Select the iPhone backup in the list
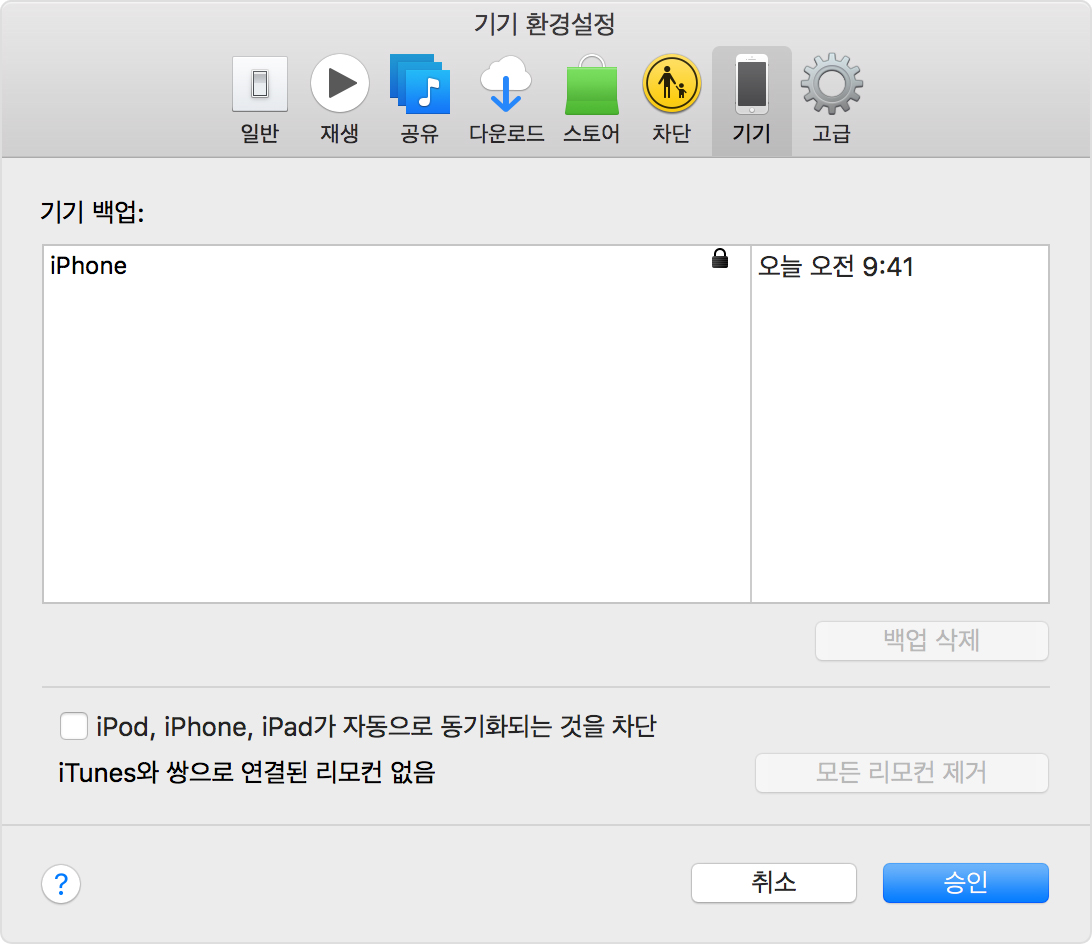Image resolution: width=1092 pixels, height=944 pixels. (x=89, y=266)
